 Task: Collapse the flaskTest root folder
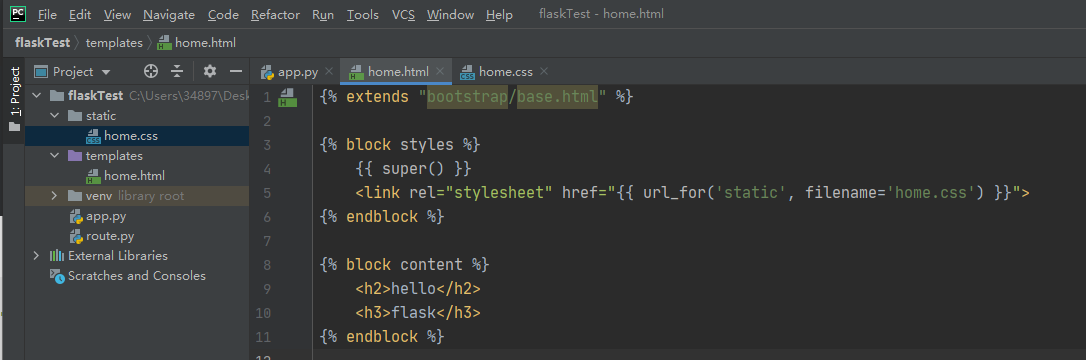pyautogui.click(x=37, y=96)
